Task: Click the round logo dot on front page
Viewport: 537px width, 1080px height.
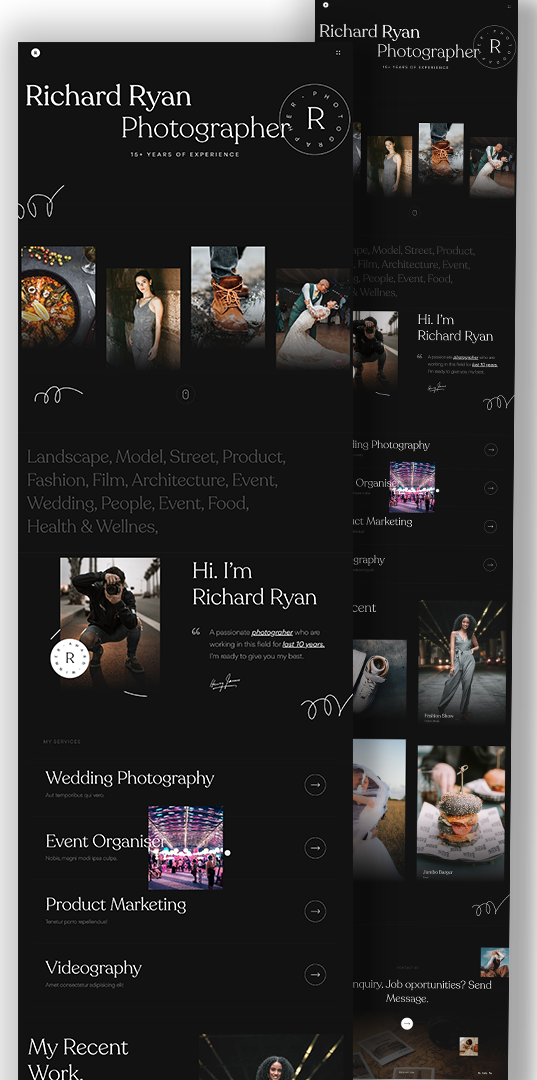Action: point(36,53)
